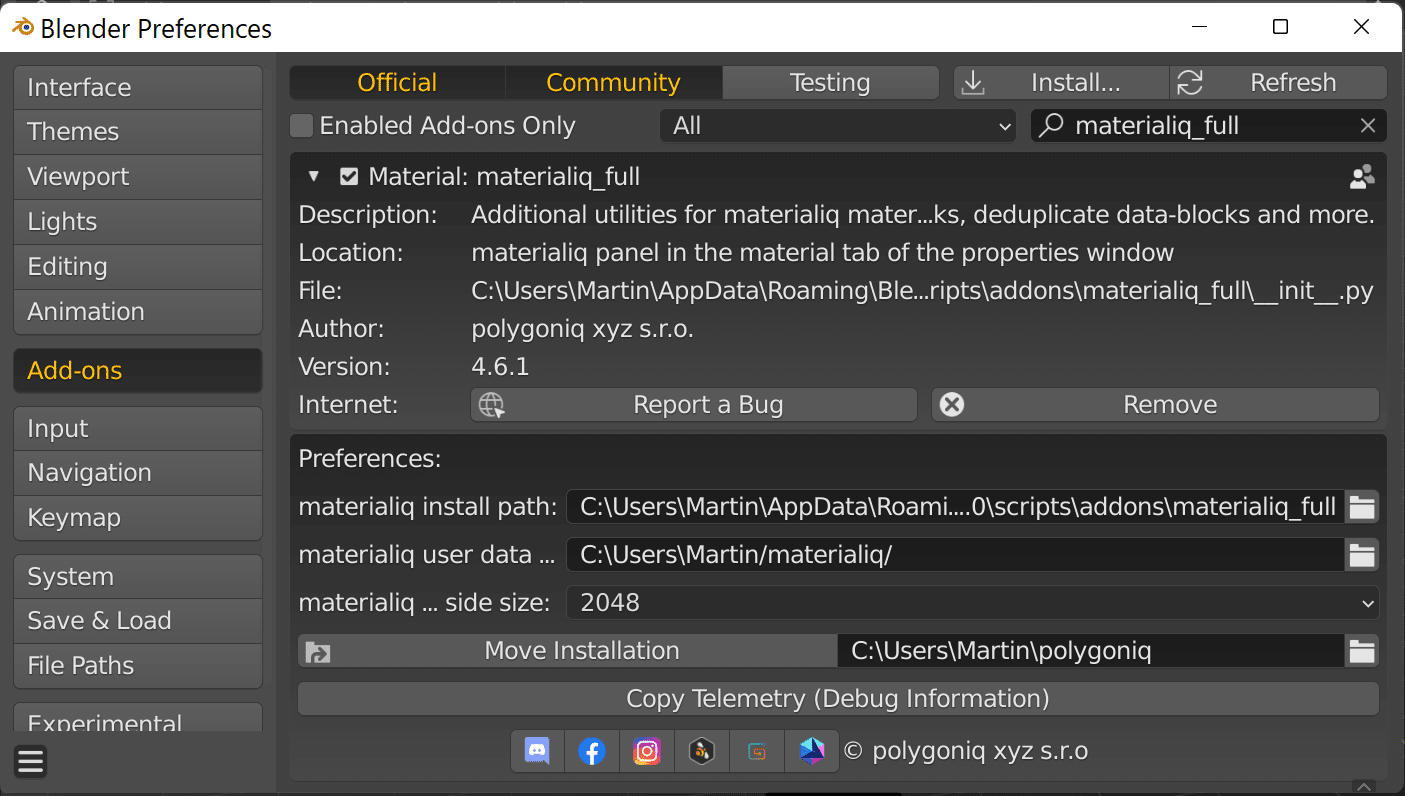Open the Themes preferences section

point(138,132)
